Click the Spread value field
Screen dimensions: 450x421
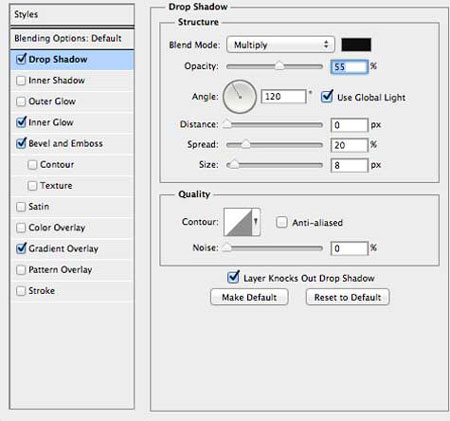pyautogui.click(x=349, y=145)
